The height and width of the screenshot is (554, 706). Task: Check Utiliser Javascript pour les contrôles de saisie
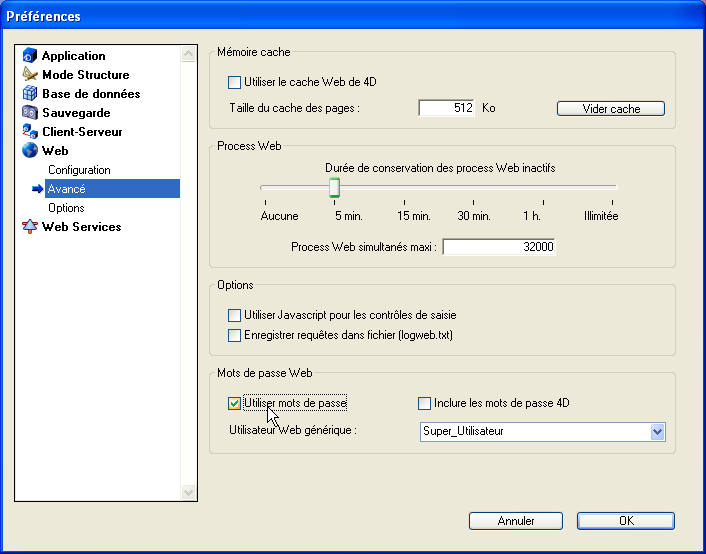pos(235,316)
